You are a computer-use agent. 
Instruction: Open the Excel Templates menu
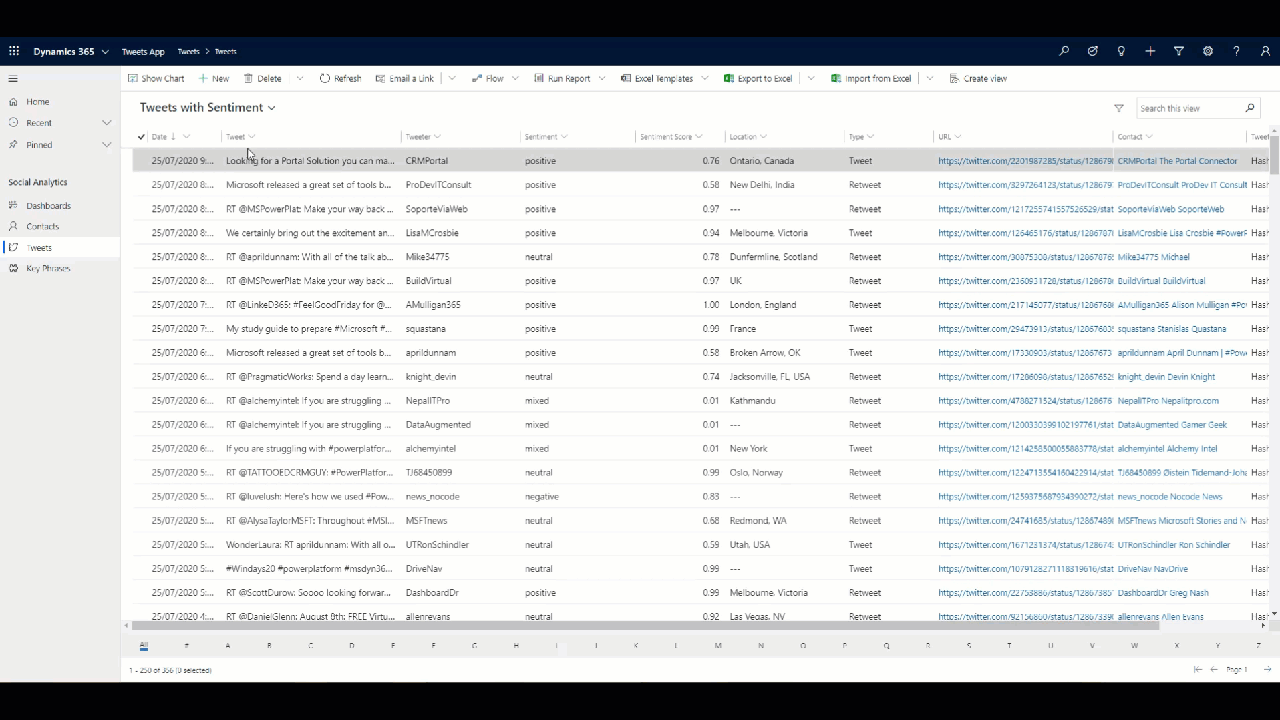(664, 78)
